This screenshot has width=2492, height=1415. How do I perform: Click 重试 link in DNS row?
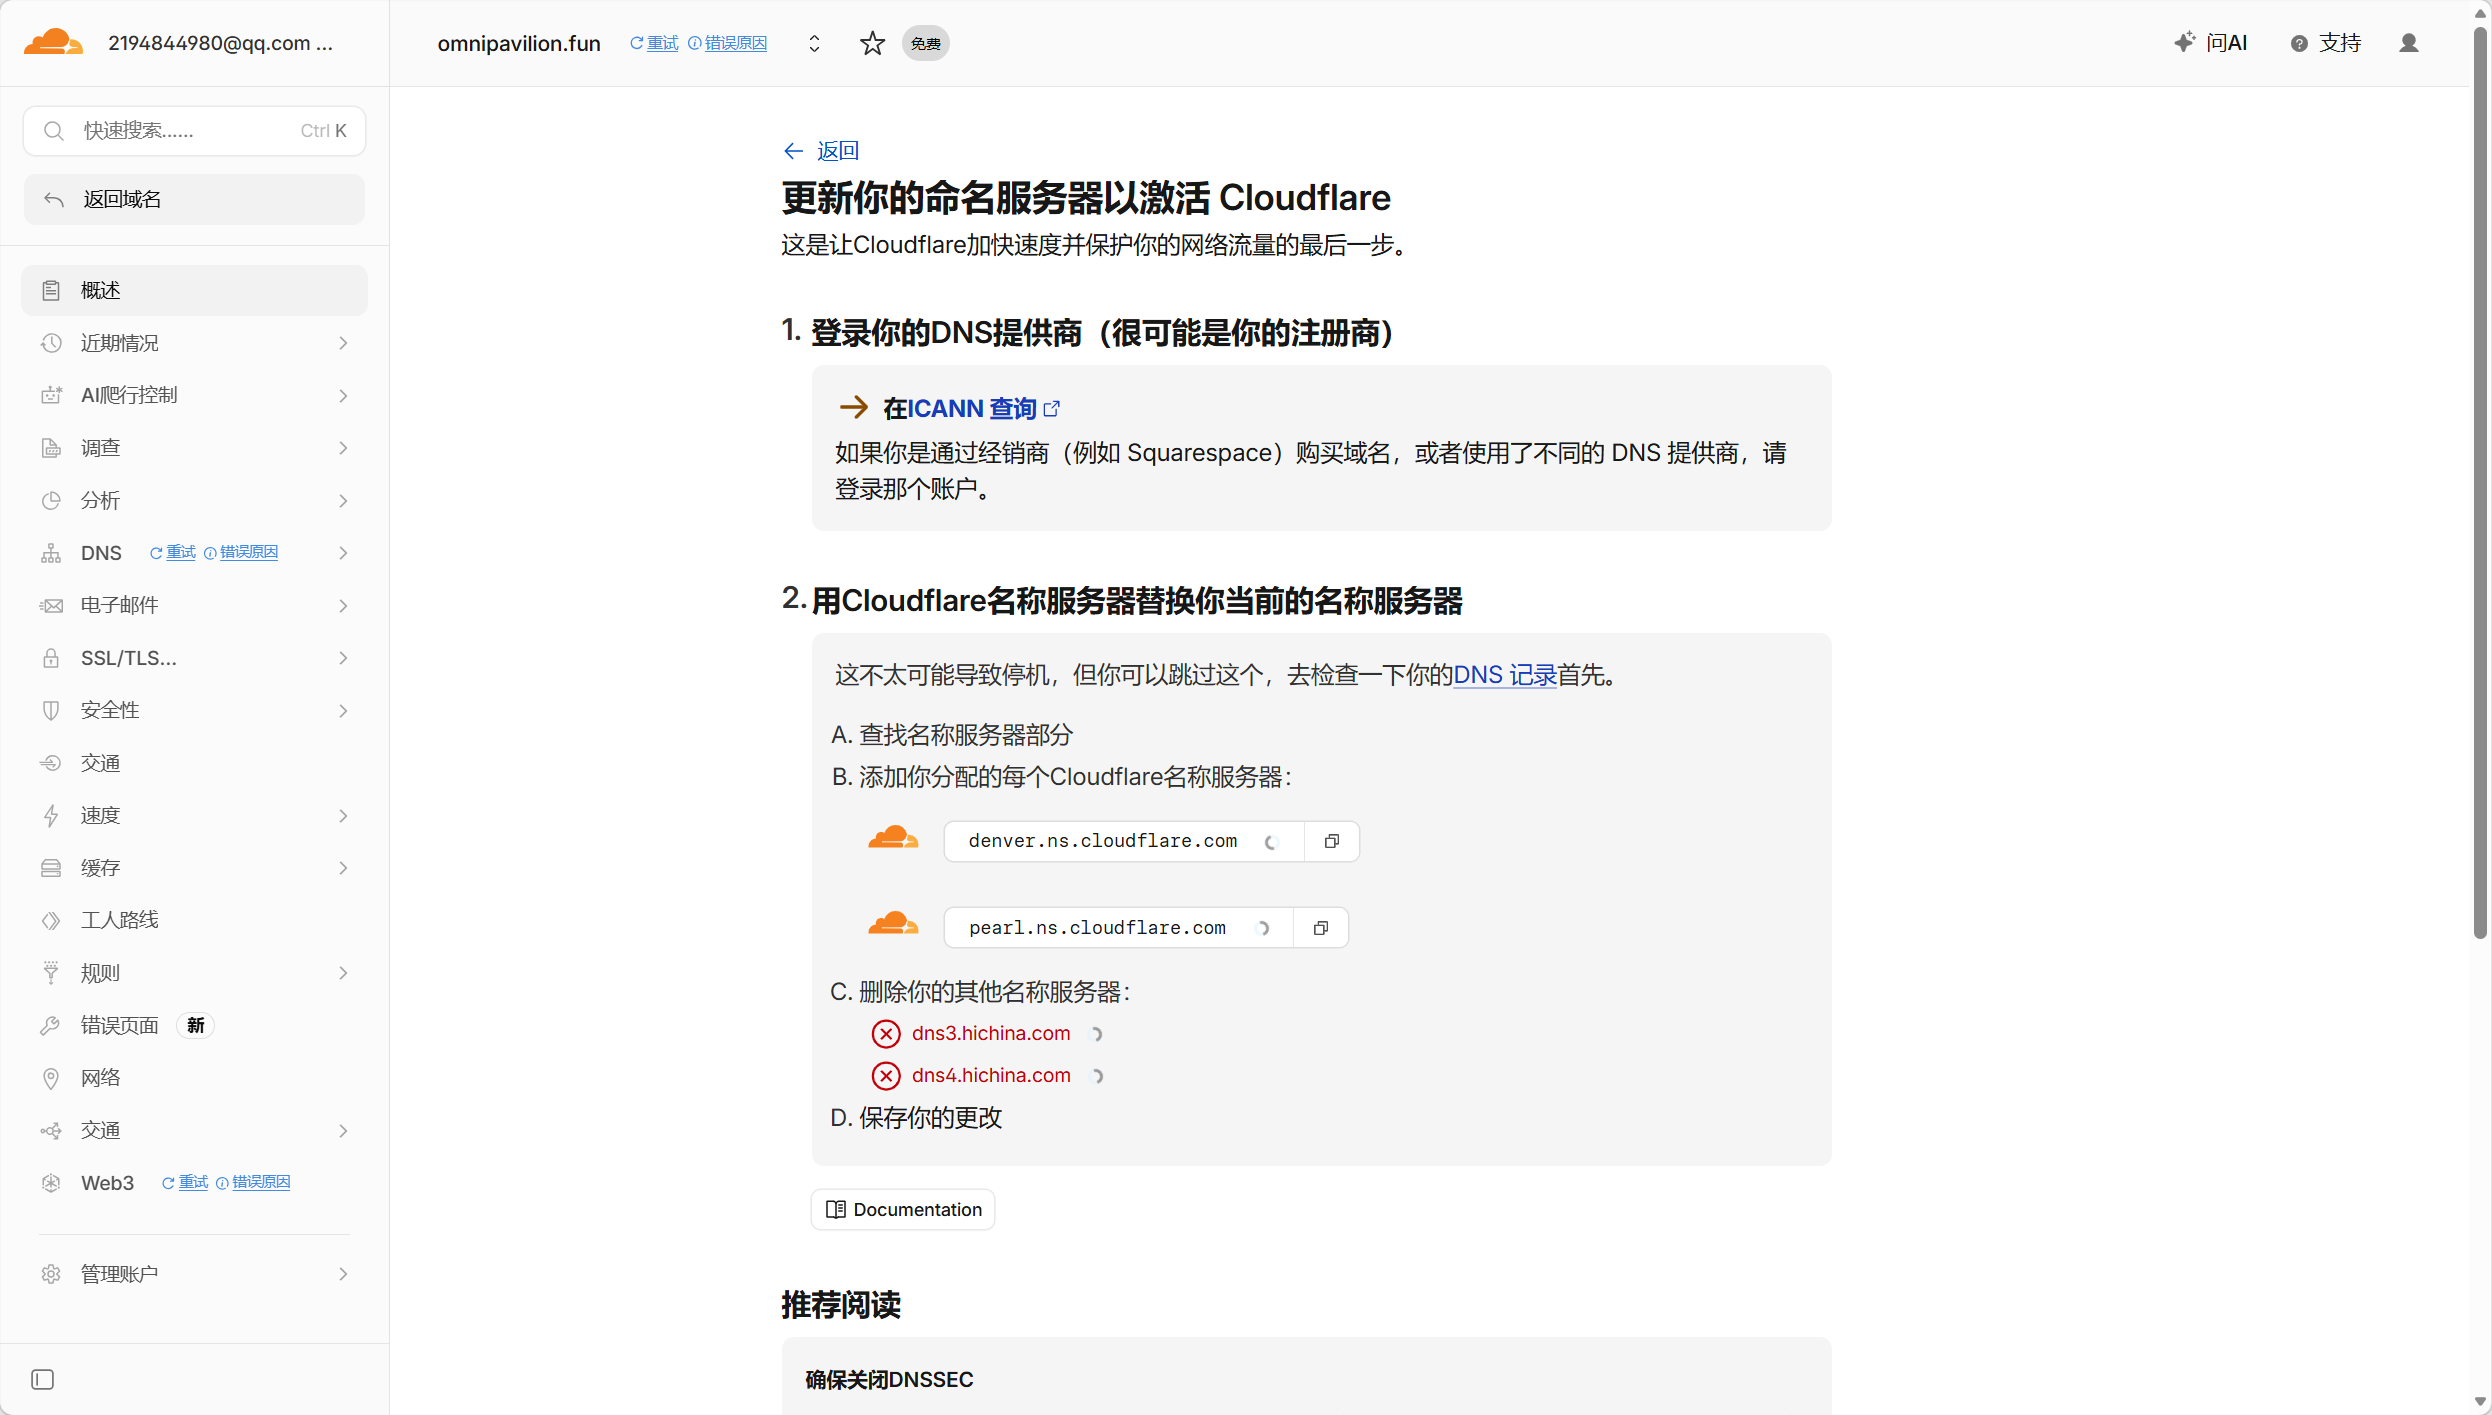pyautogui.click(x=173, y=553)
